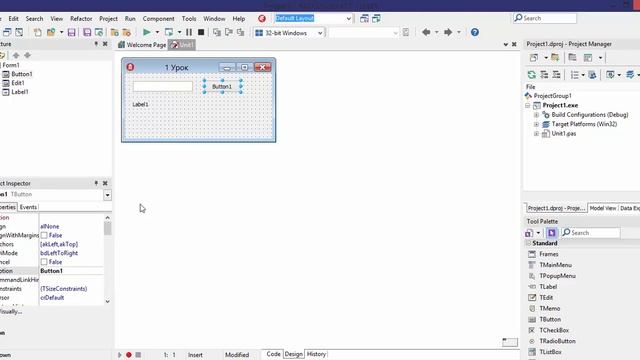Switch to Events tab in Object Inspector

coord(28,207)
